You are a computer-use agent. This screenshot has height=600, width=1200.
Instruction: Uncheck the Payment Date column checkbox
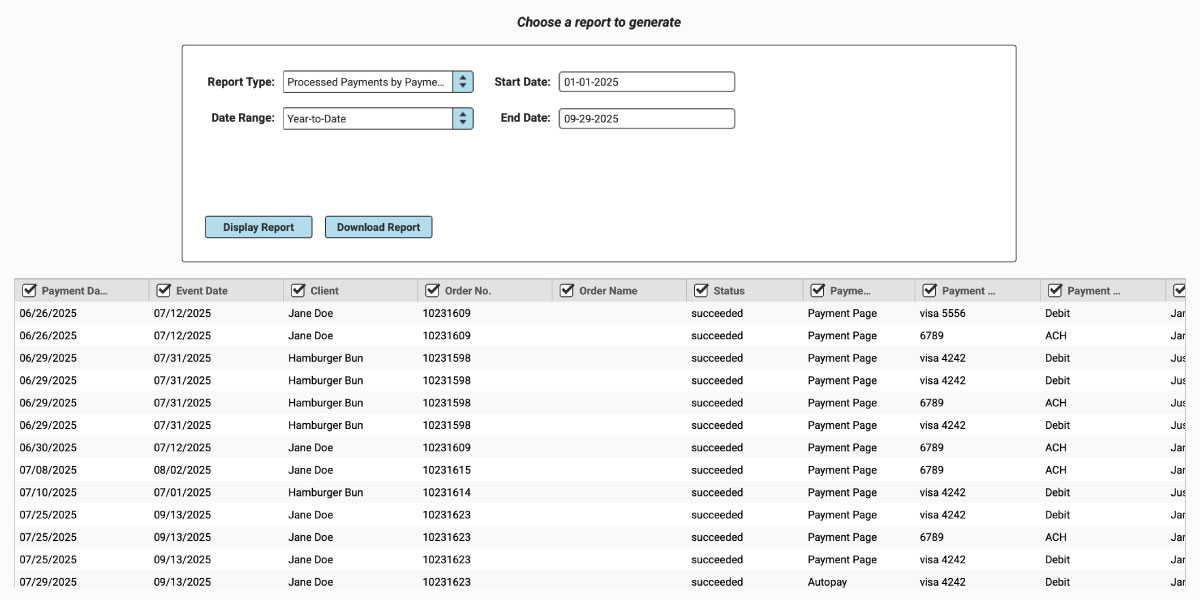tap(30, 291)
